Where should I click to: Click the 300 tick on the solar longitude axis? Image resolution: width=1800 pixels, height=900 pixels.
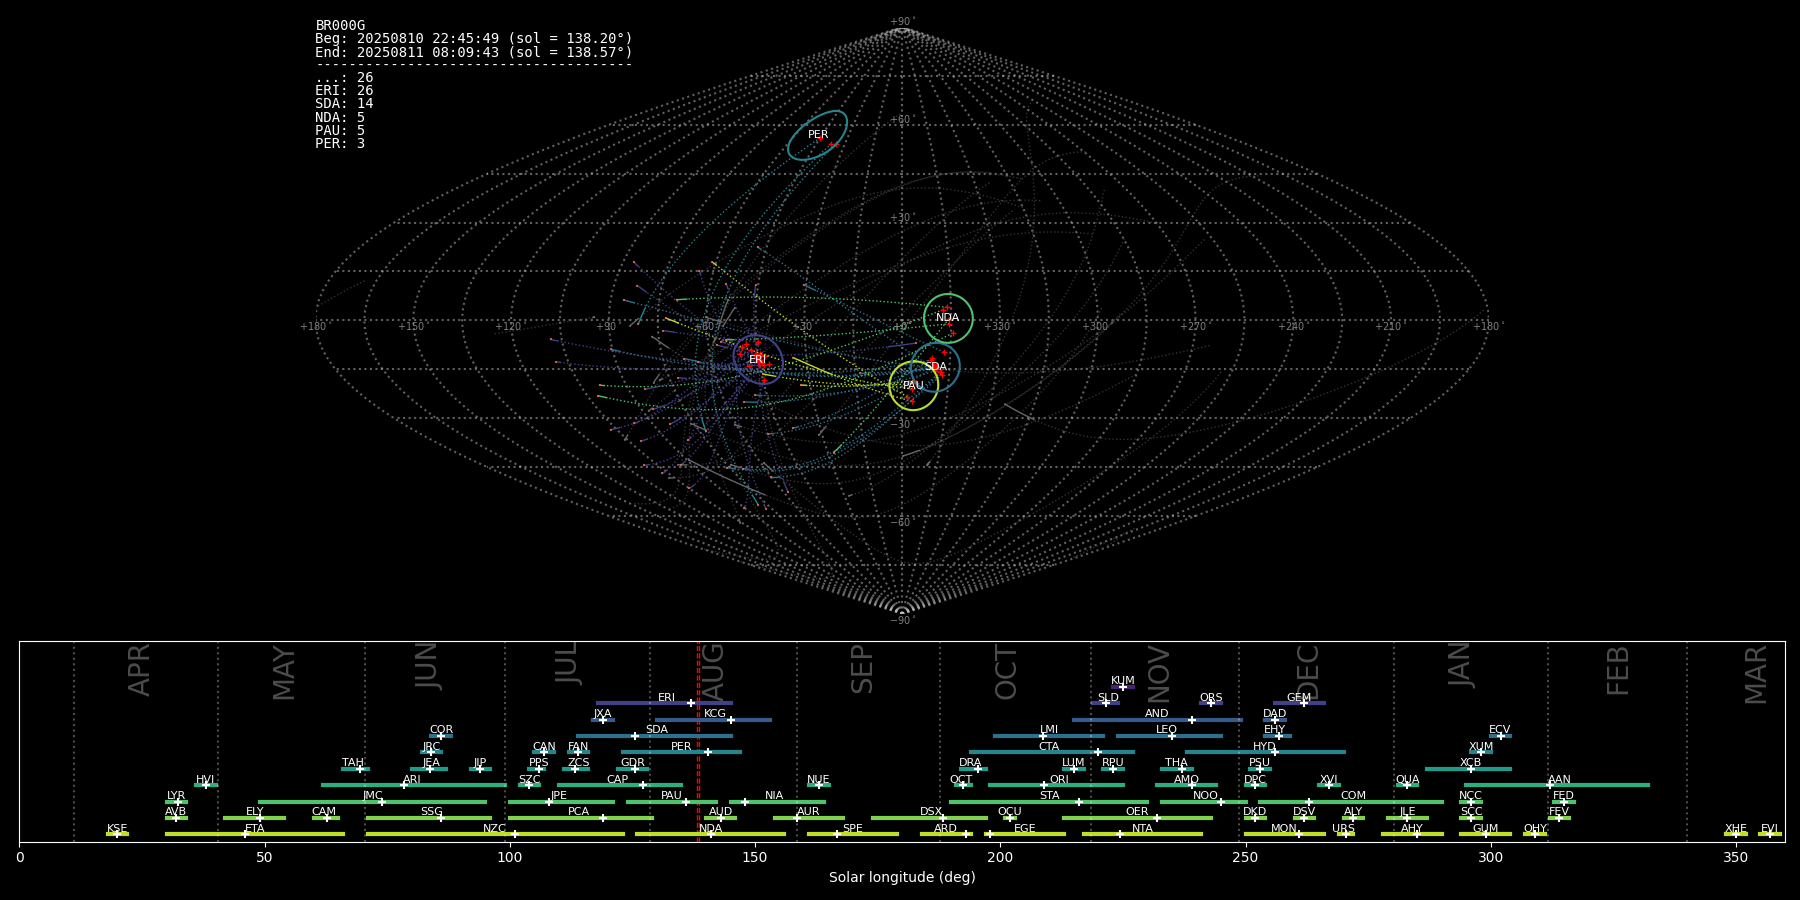click(x=1490, y=858)
